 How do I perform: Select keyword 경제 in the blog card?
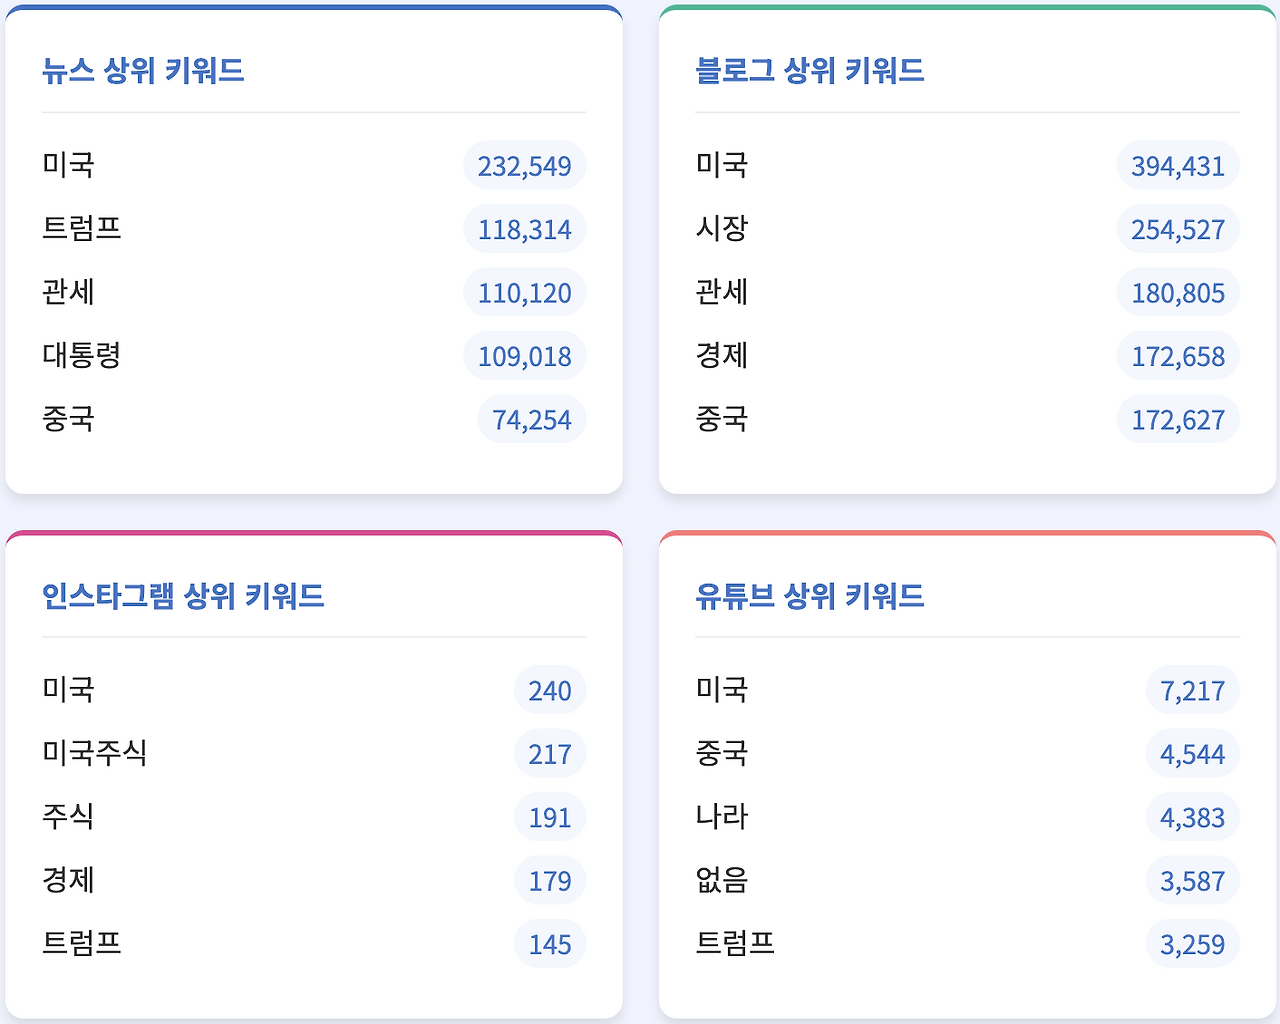click(x=722, y=355)
